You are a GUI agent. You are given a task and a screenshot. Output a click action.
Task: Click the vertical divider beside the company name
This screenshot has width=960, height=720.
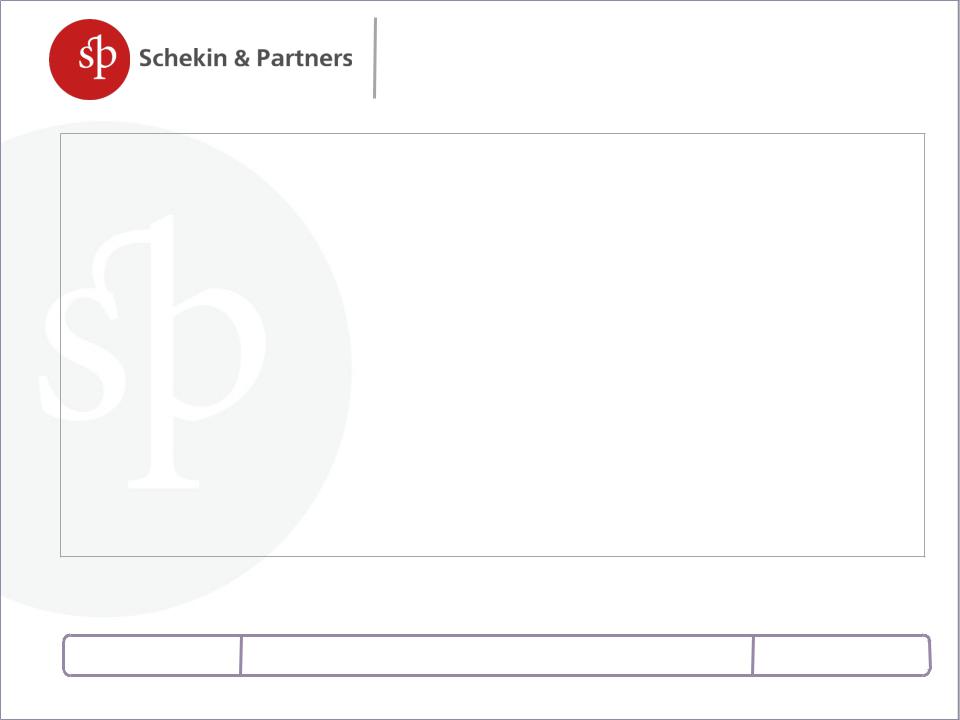[375, 58]
